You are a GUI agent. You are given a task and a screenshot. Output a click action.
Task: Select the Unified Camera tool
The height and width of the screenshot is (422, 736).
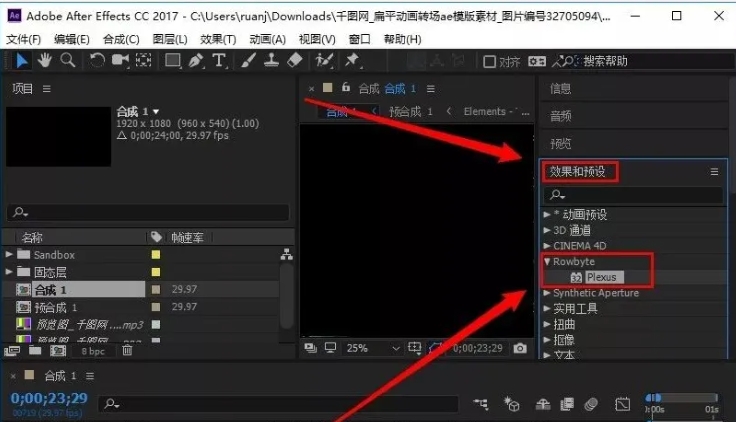(x=120, y=61)
